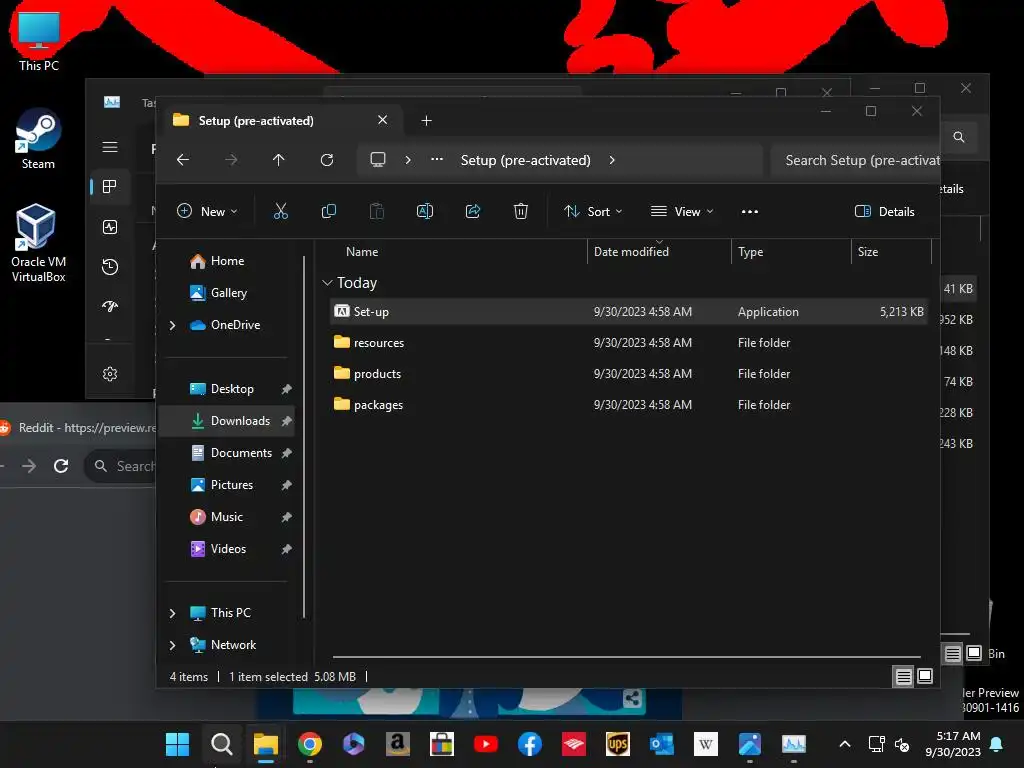Expand This PC in navigation pane
The image size is (1024, 768).
[x=172, y=613]
